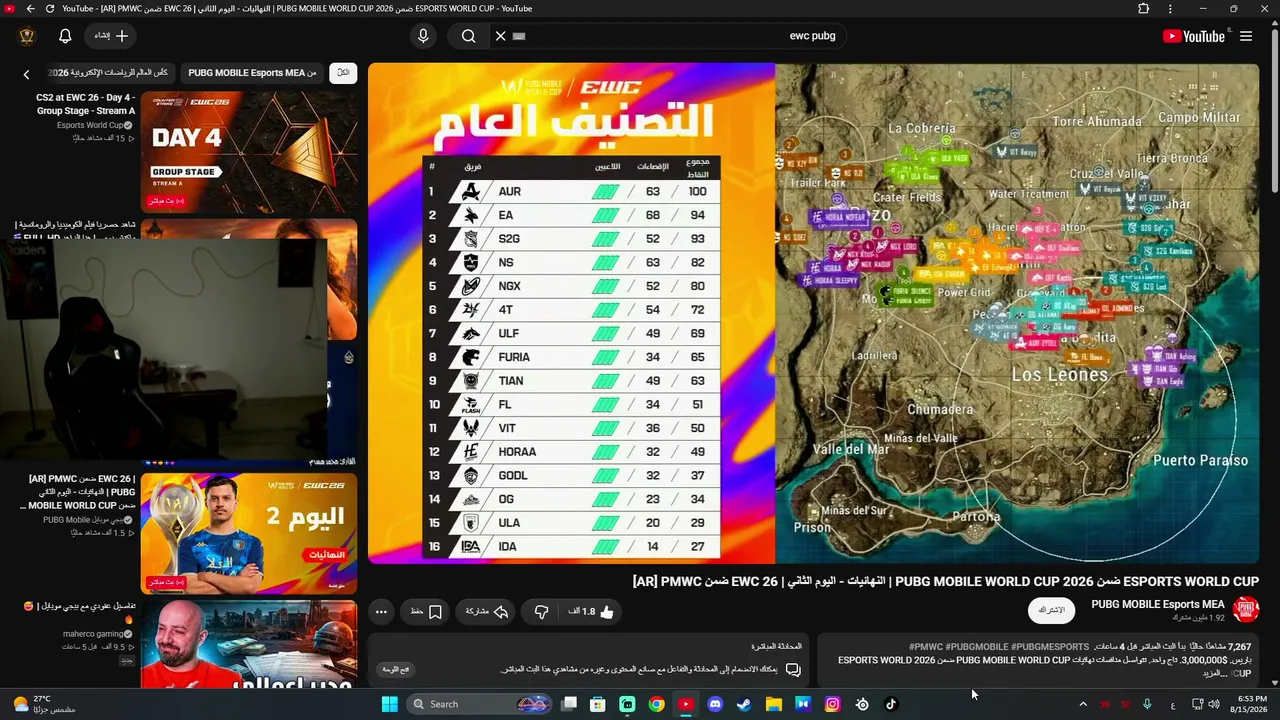Screen dimensions: 1280x720
Task: Open the Create (إنشاء) button
Action: click(x=111, y=36)
